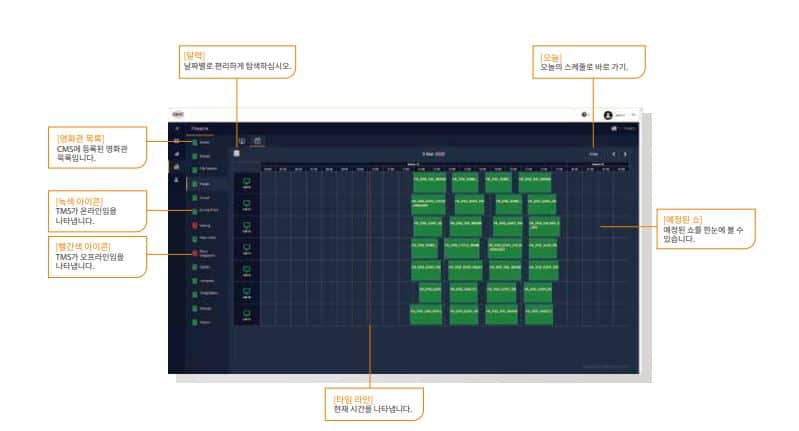Toggle the hamburger menu at sidebar top
This screenshot has width=799, height=431.
pyautogui.click(x=177, y=129)
